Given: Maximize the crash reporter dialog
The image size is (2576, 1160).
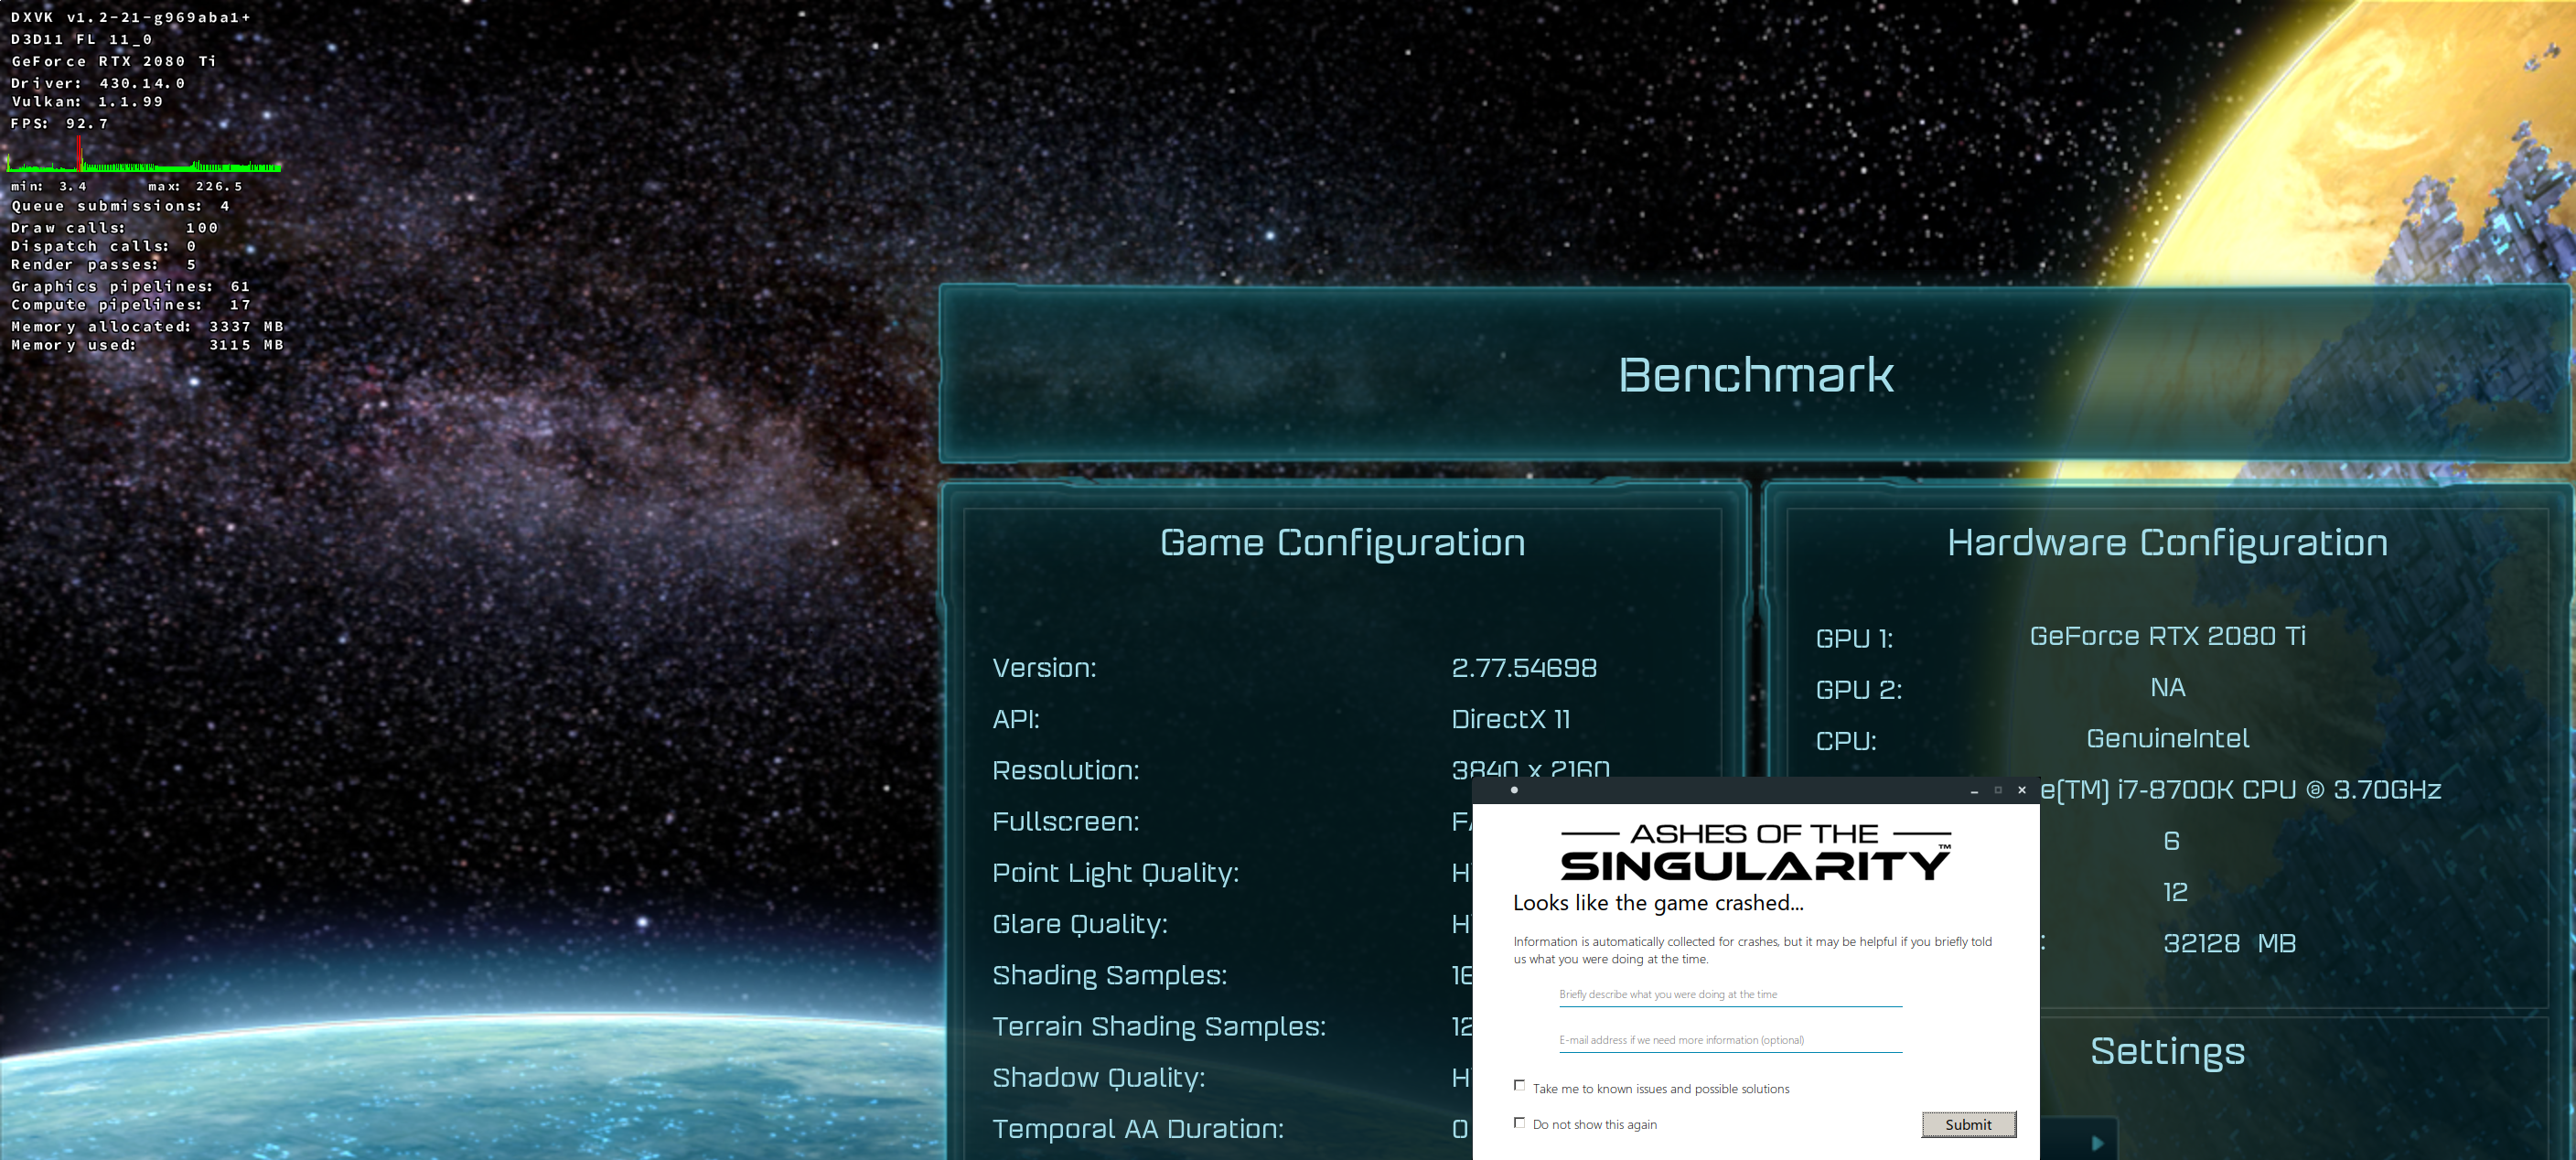Looking at the screenshot, I should click(1998, 790).
